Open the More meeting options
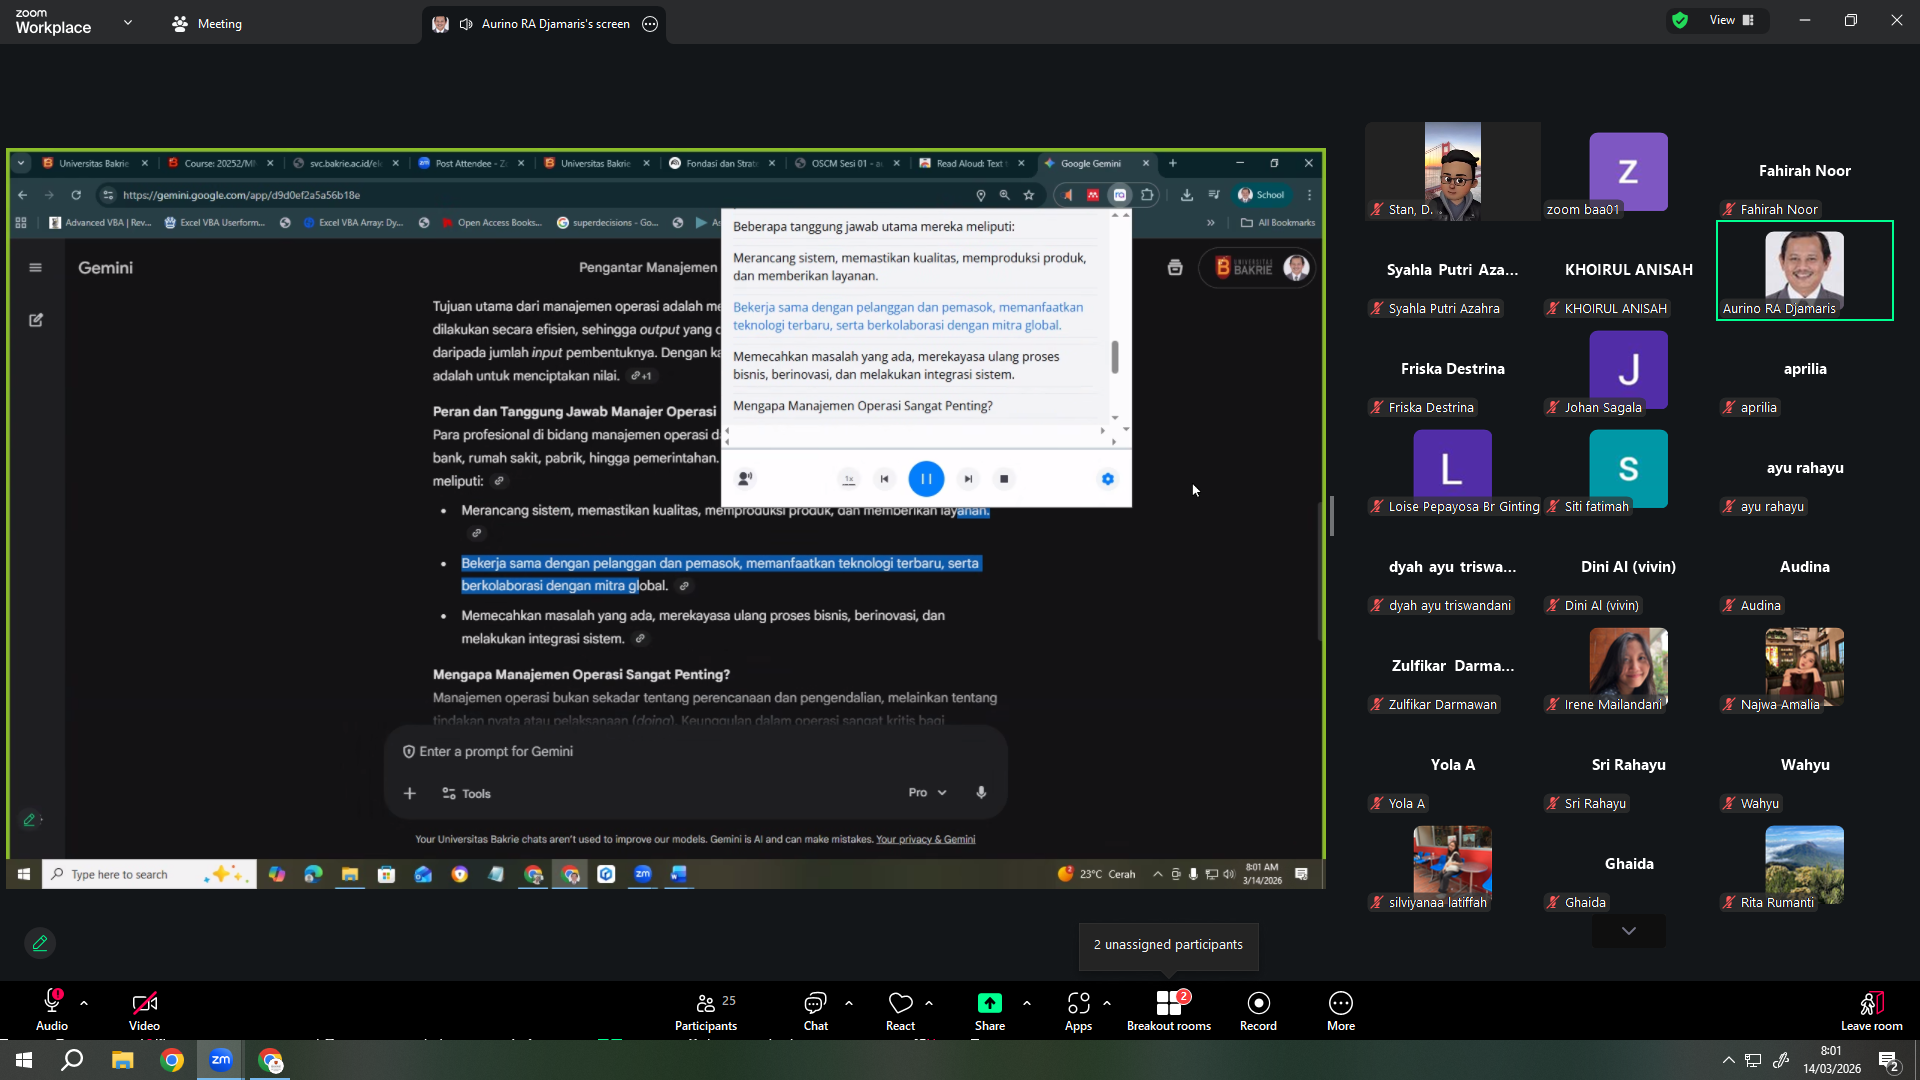 point(1341,1010)
